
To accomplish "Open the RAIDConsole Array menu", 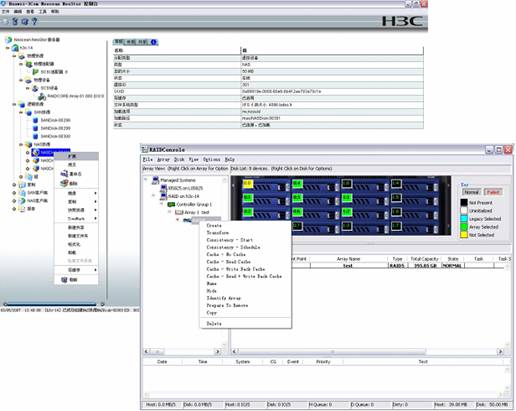I will [163, 160].
